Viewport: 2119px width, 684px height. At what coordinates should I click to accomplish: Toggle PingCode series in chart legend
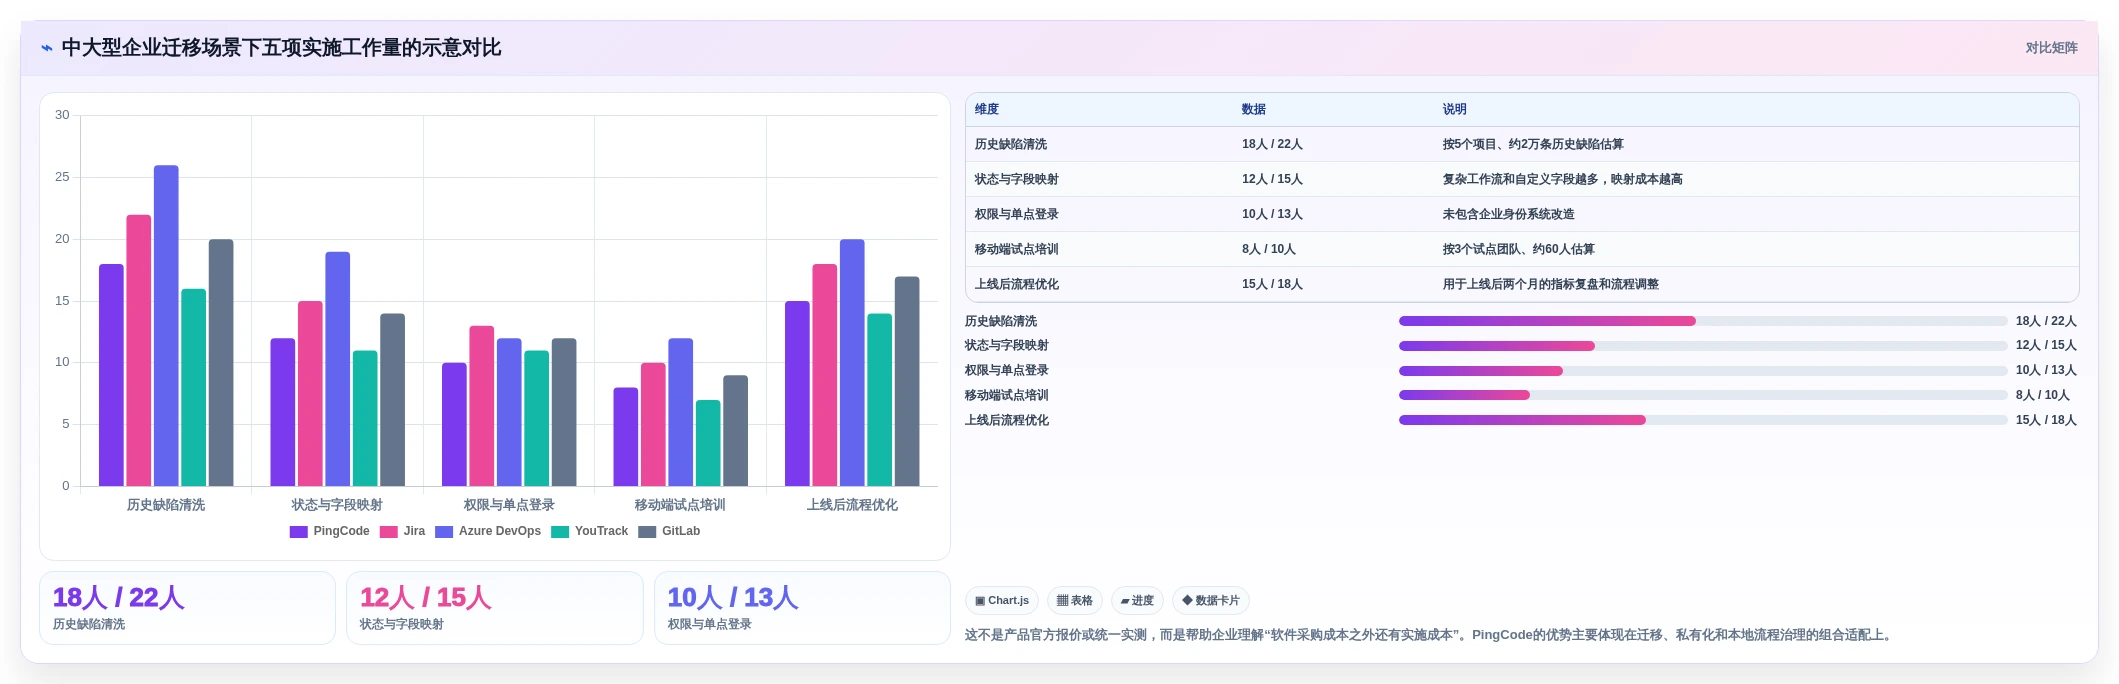point(329,531)
